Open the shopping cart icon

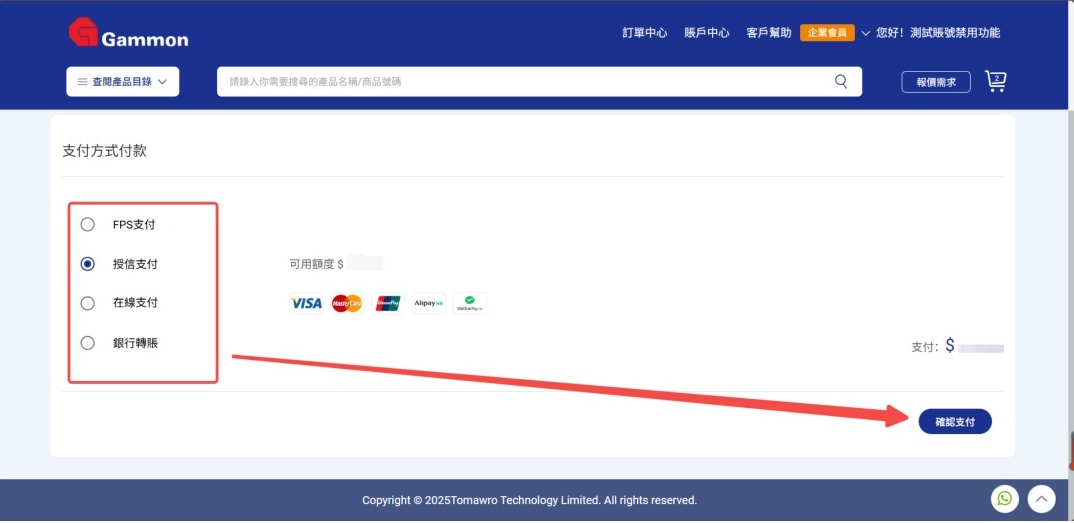tap(995, 81)
